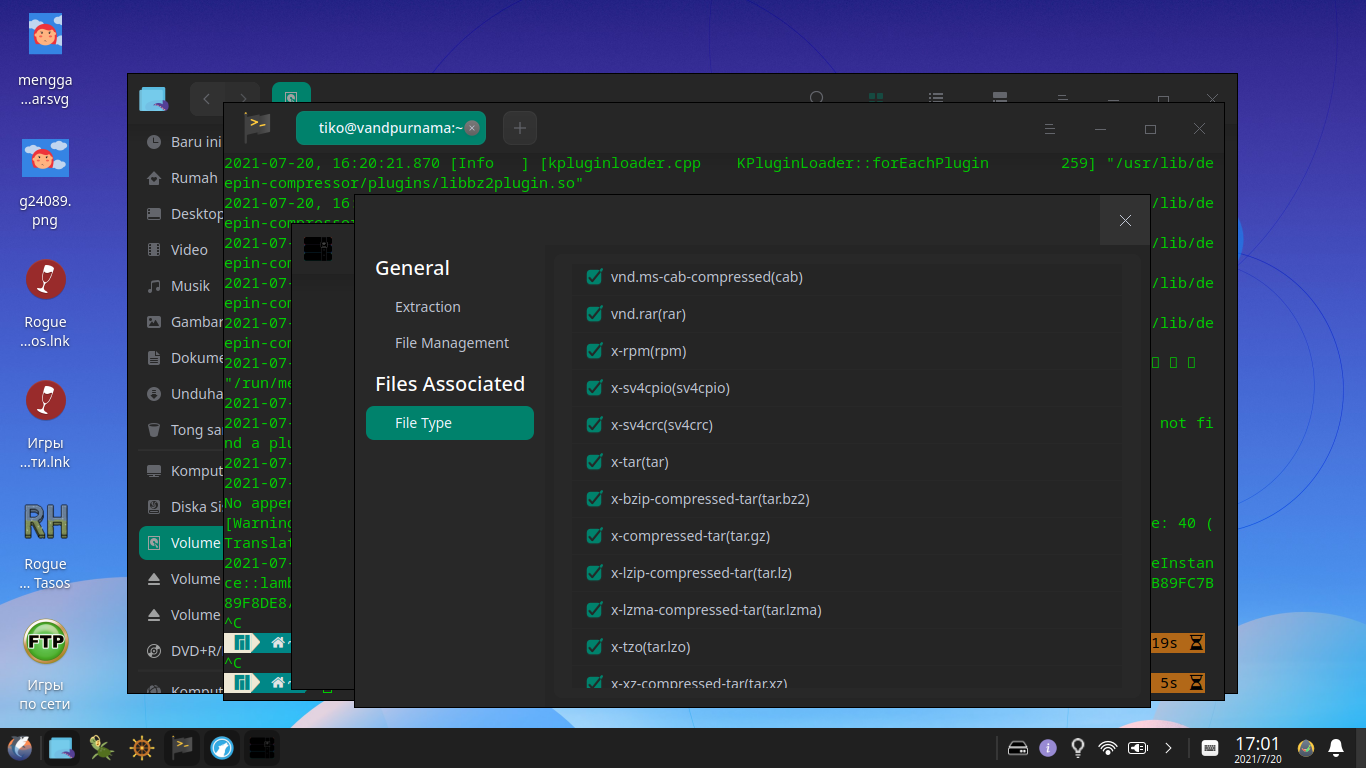Select Rogue ...os.lnk desktop shortcut
The image size is (1366, 768).
(x=45, y=303)
